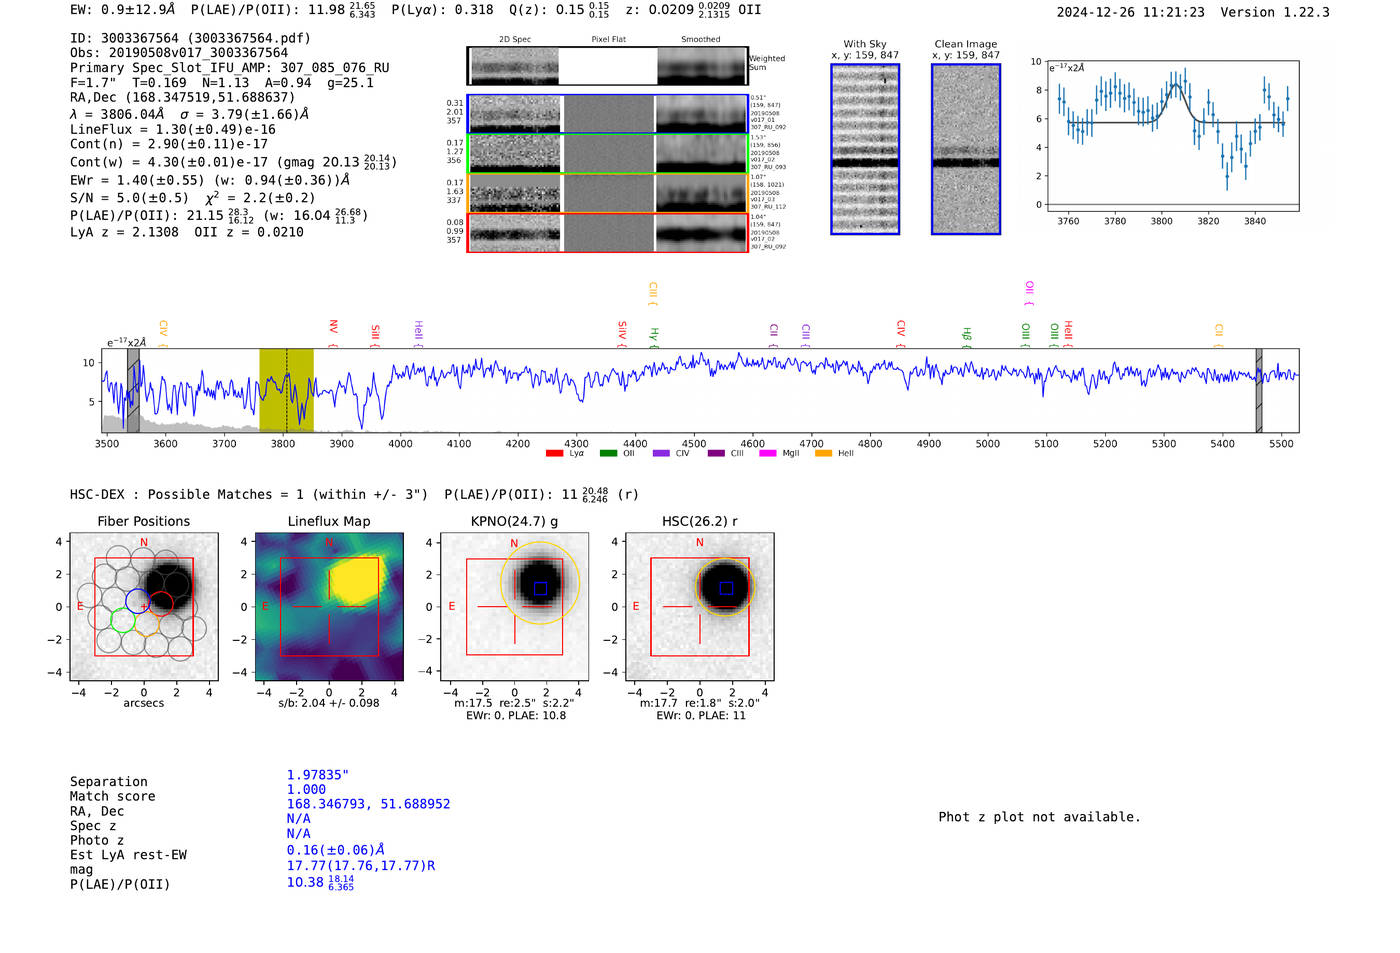Click the yellow blob in the Lineflux Map
The image size is (1400, 953).
(x=358, y=578)
